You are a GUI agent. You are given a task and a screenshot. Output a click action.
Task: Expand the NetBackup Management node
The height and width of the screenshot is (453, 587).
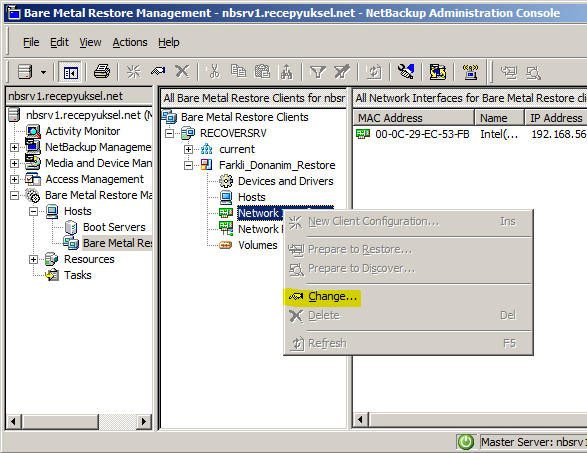point(14,147)
